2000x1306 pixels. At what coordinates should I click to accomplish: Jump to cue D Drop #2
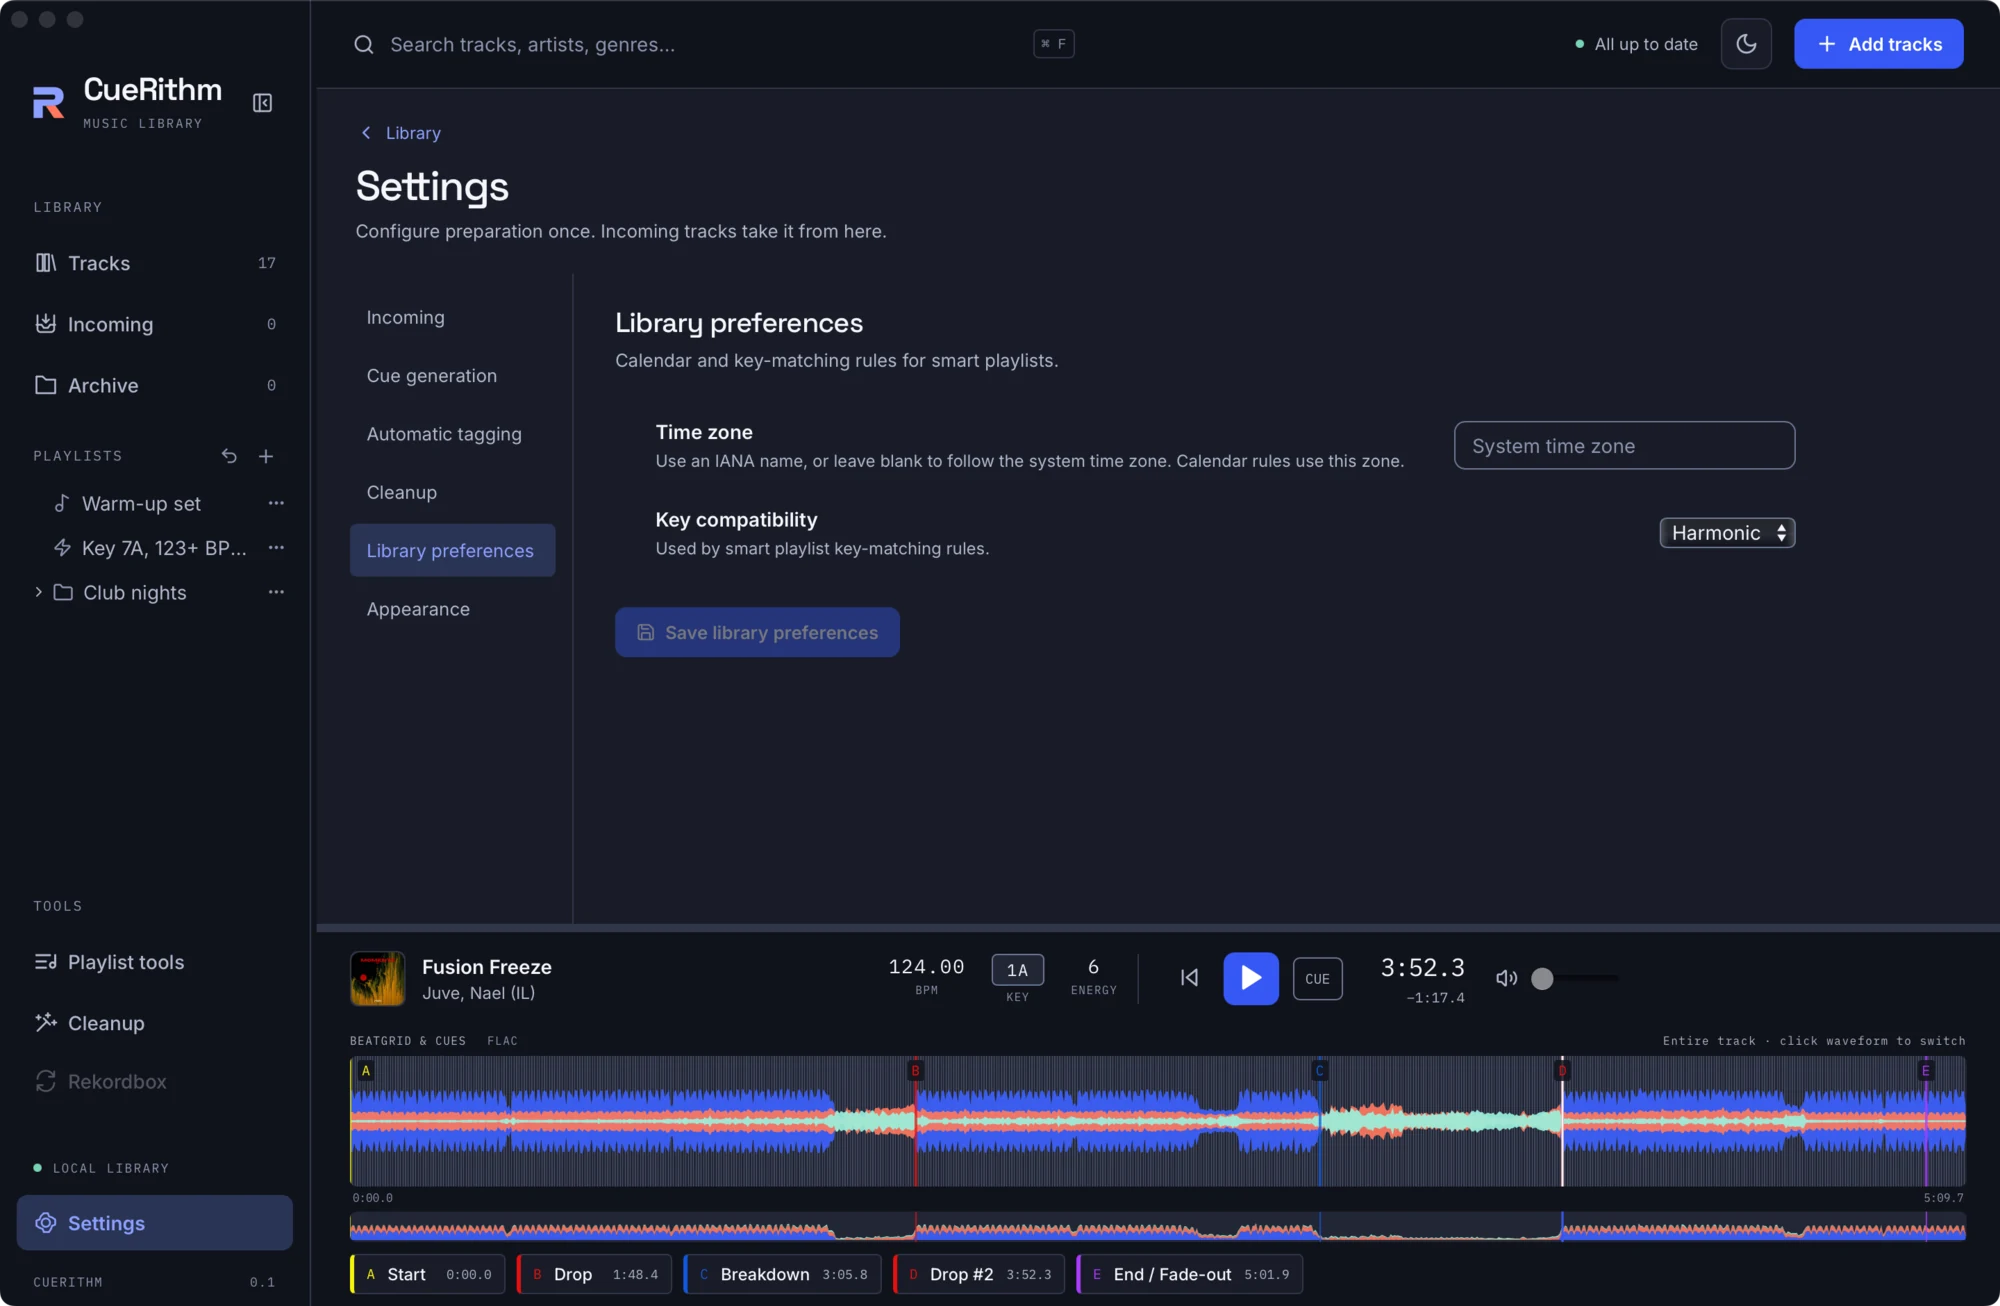pos(979,1274)
